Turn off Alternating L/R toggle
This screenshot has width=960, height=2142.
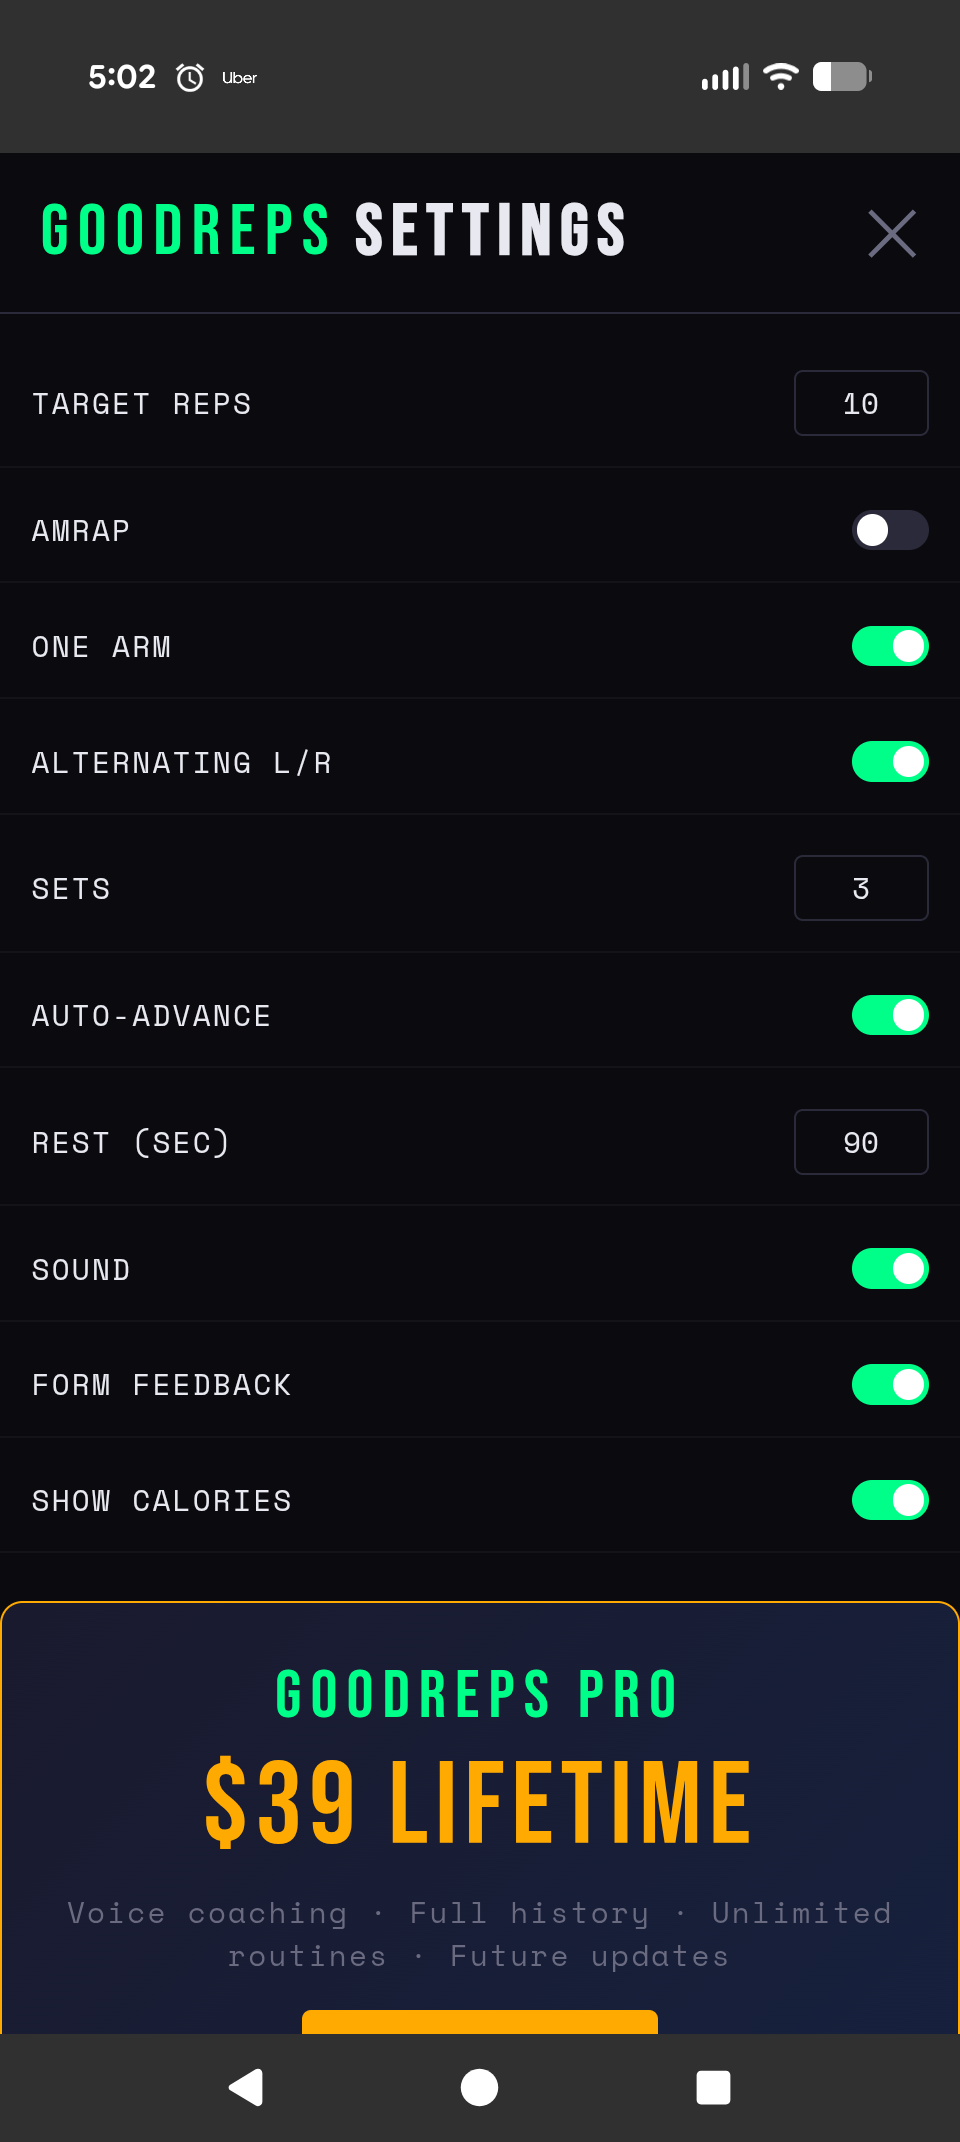coord(890,762)
